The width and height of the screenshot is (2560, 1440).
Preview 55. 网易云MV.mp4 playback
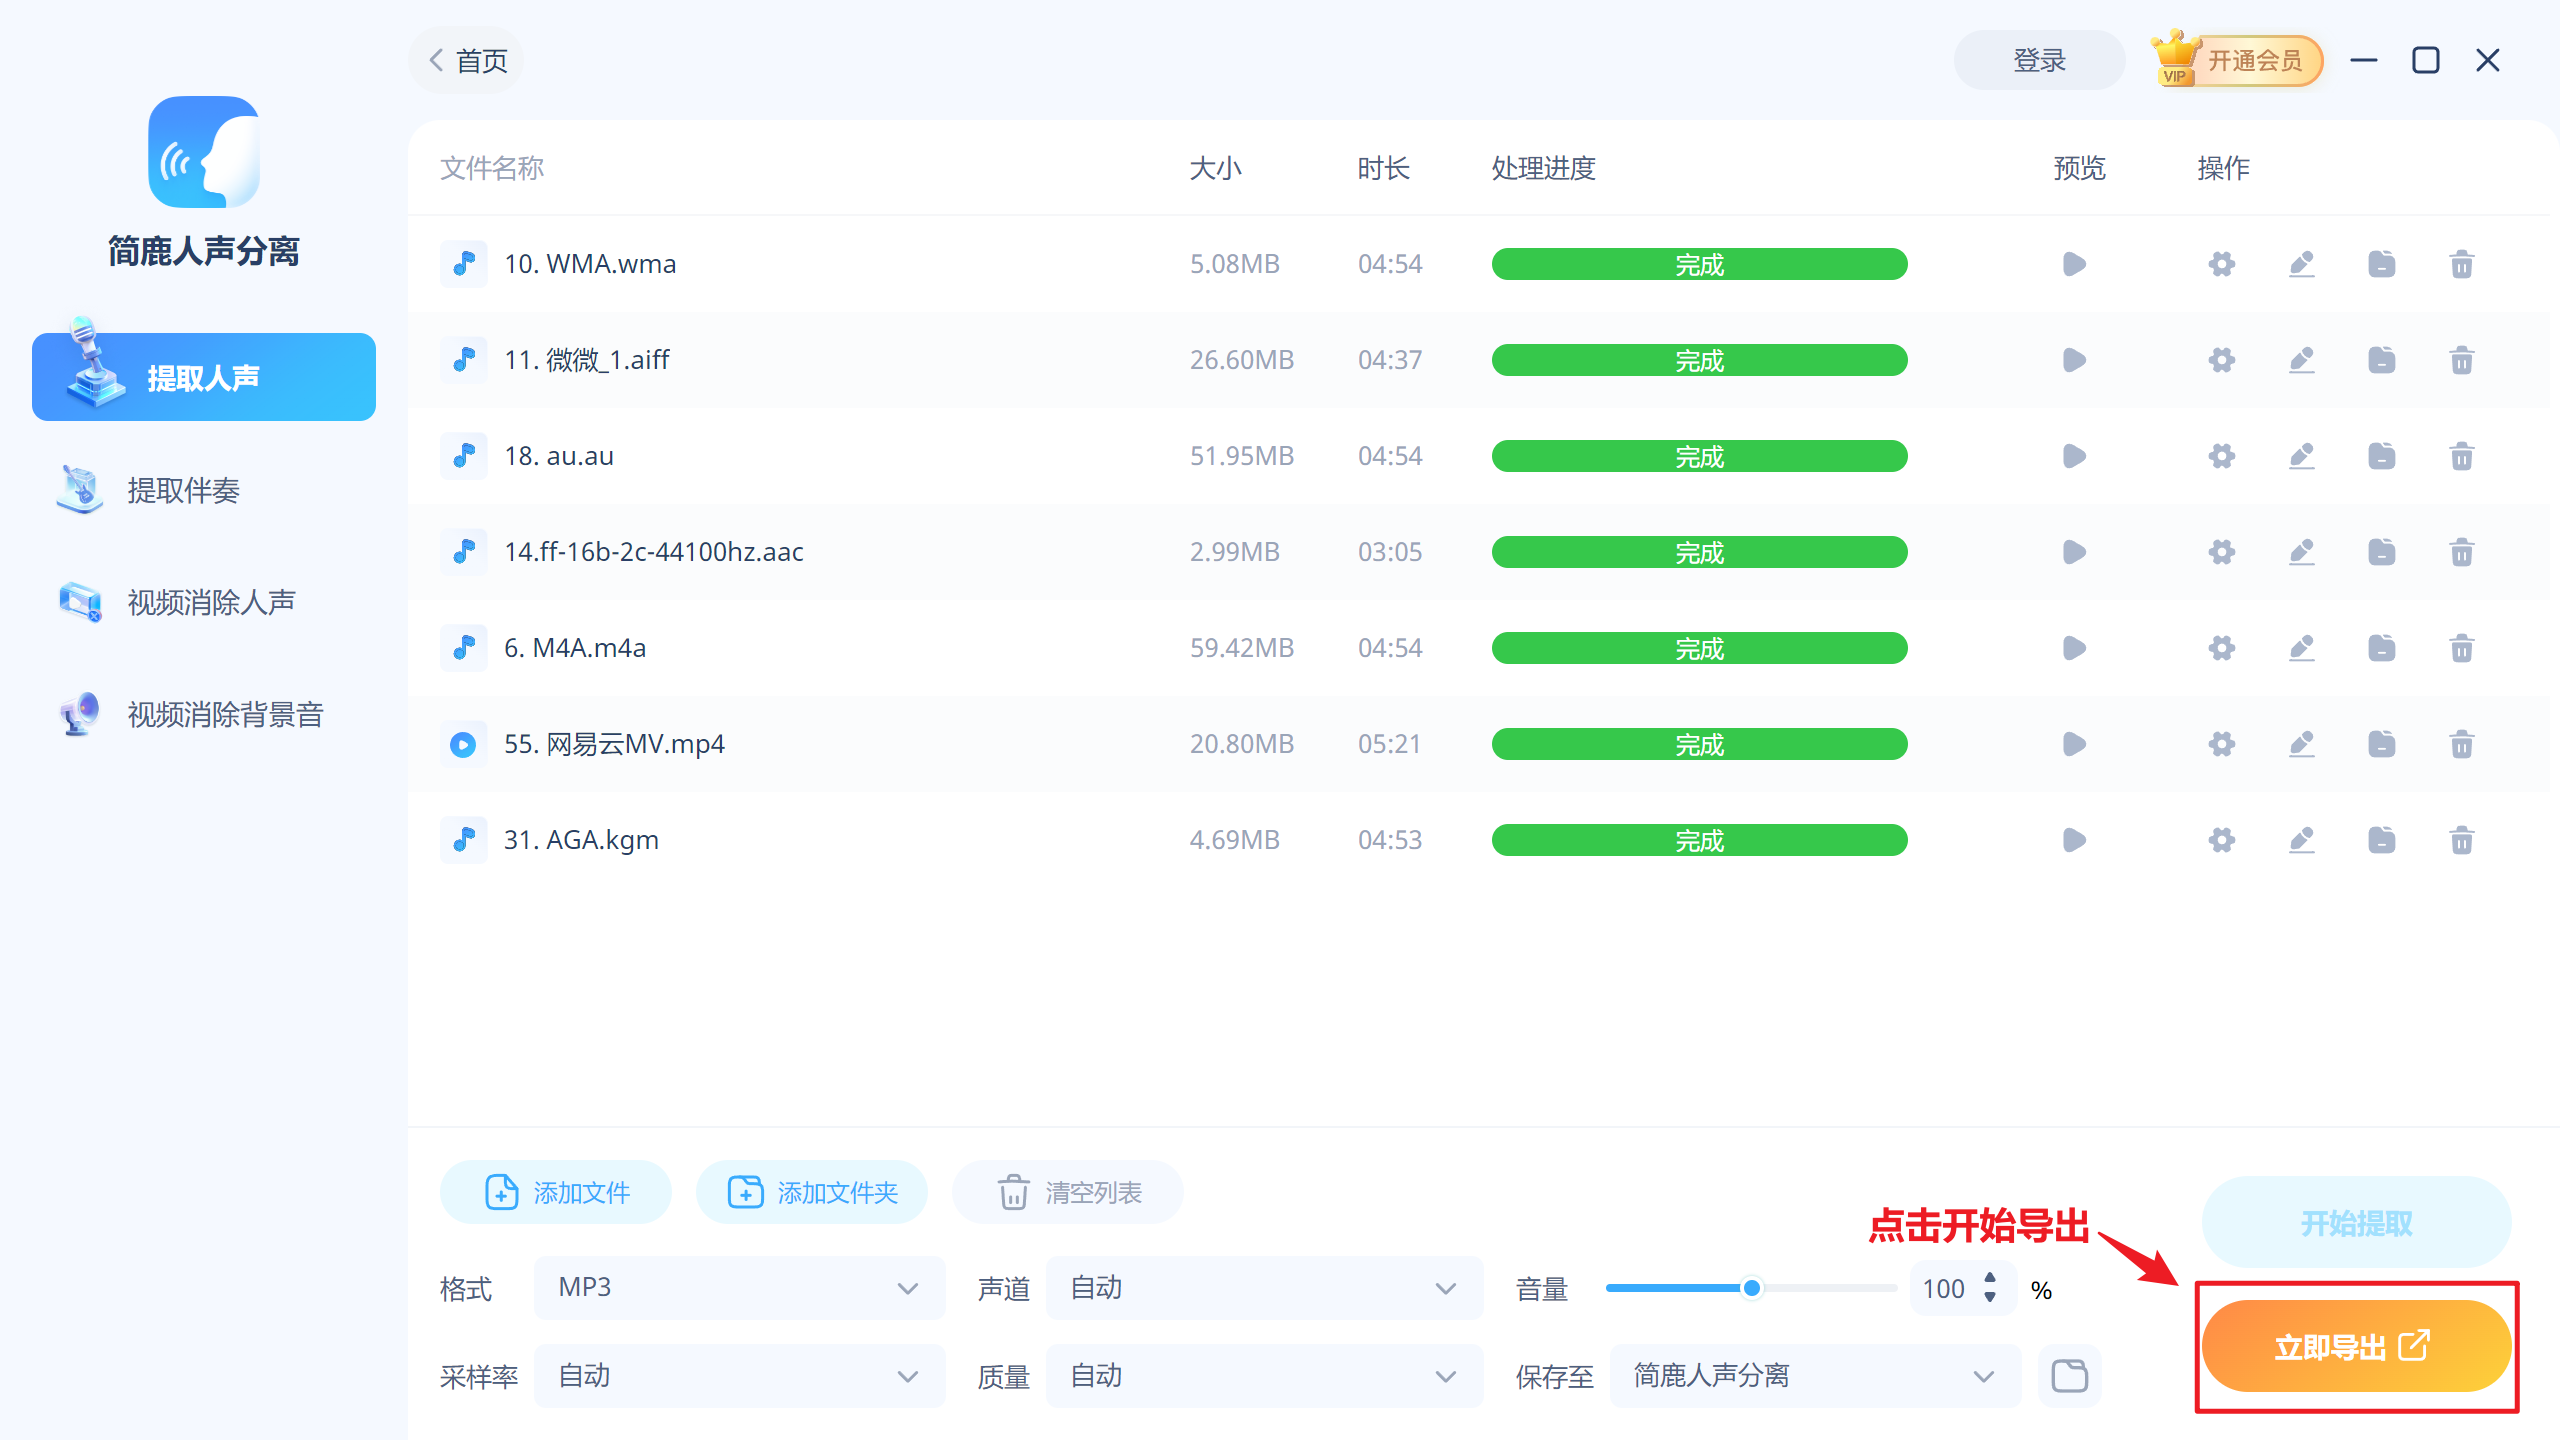2074,744
